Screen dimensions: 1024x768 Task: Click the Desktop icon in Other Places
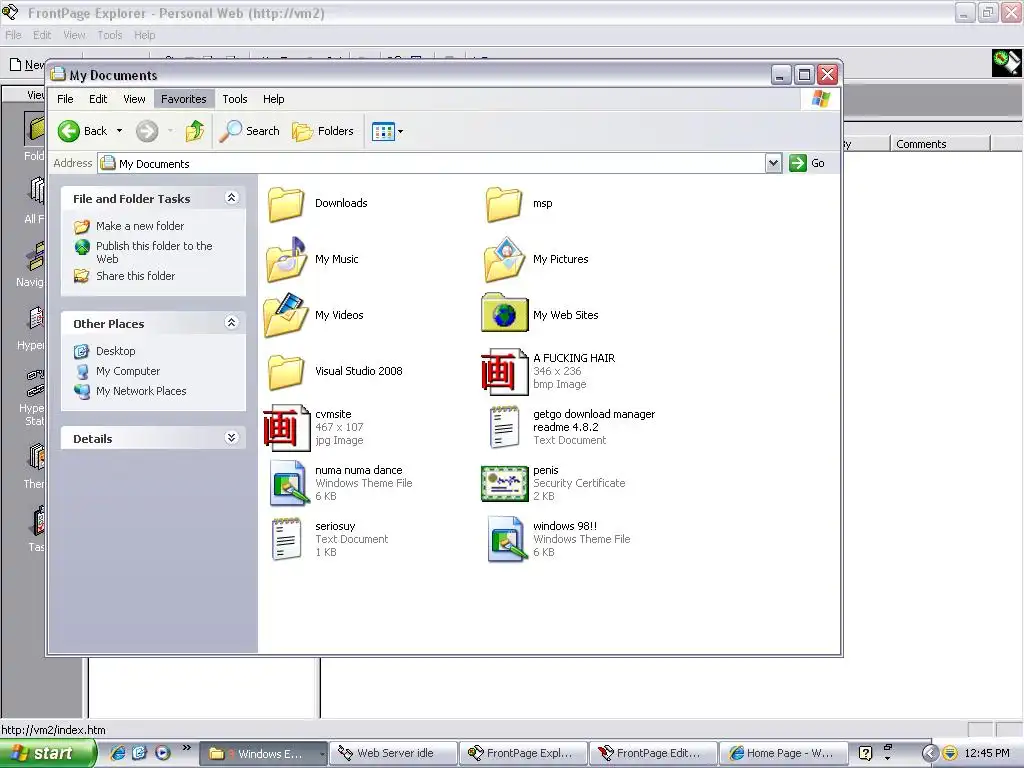coord(82,351)
